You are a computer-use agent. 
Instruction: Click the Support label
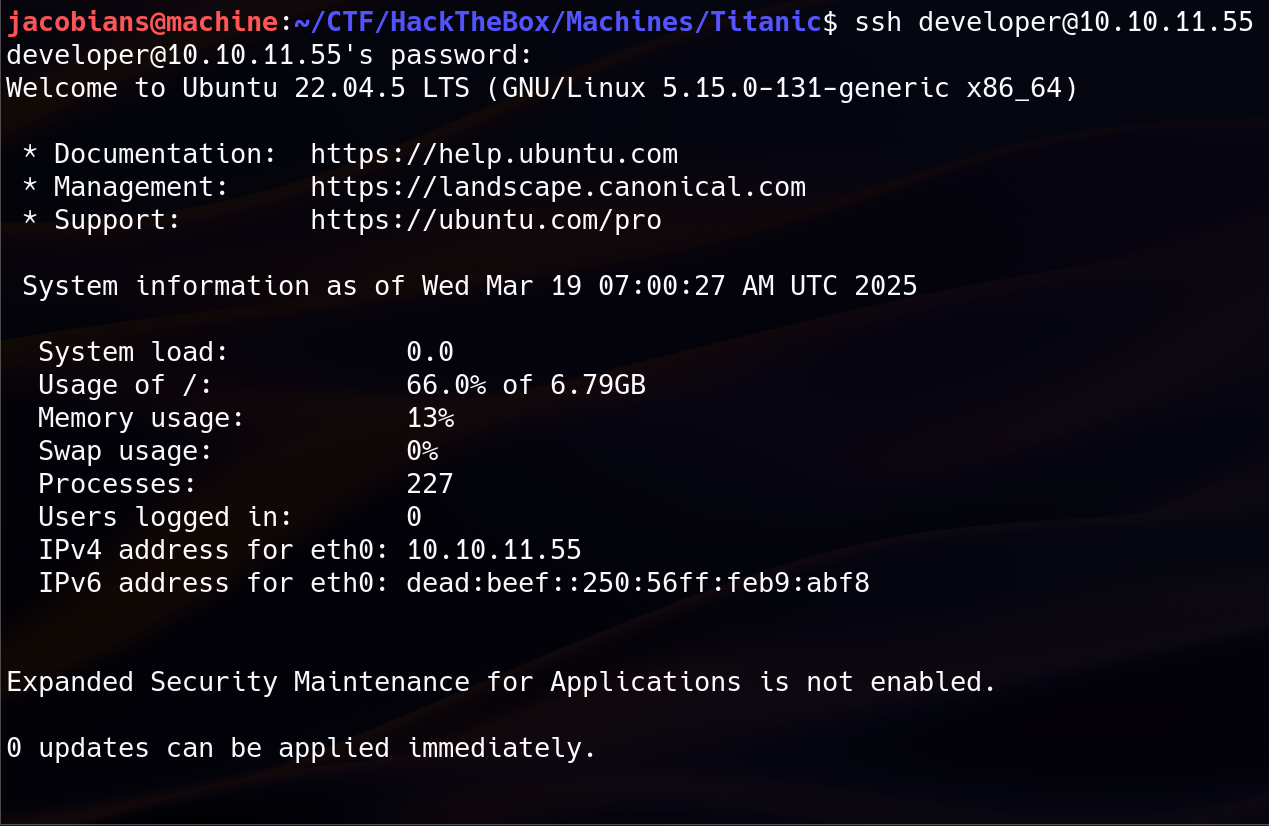coord(117,220)
